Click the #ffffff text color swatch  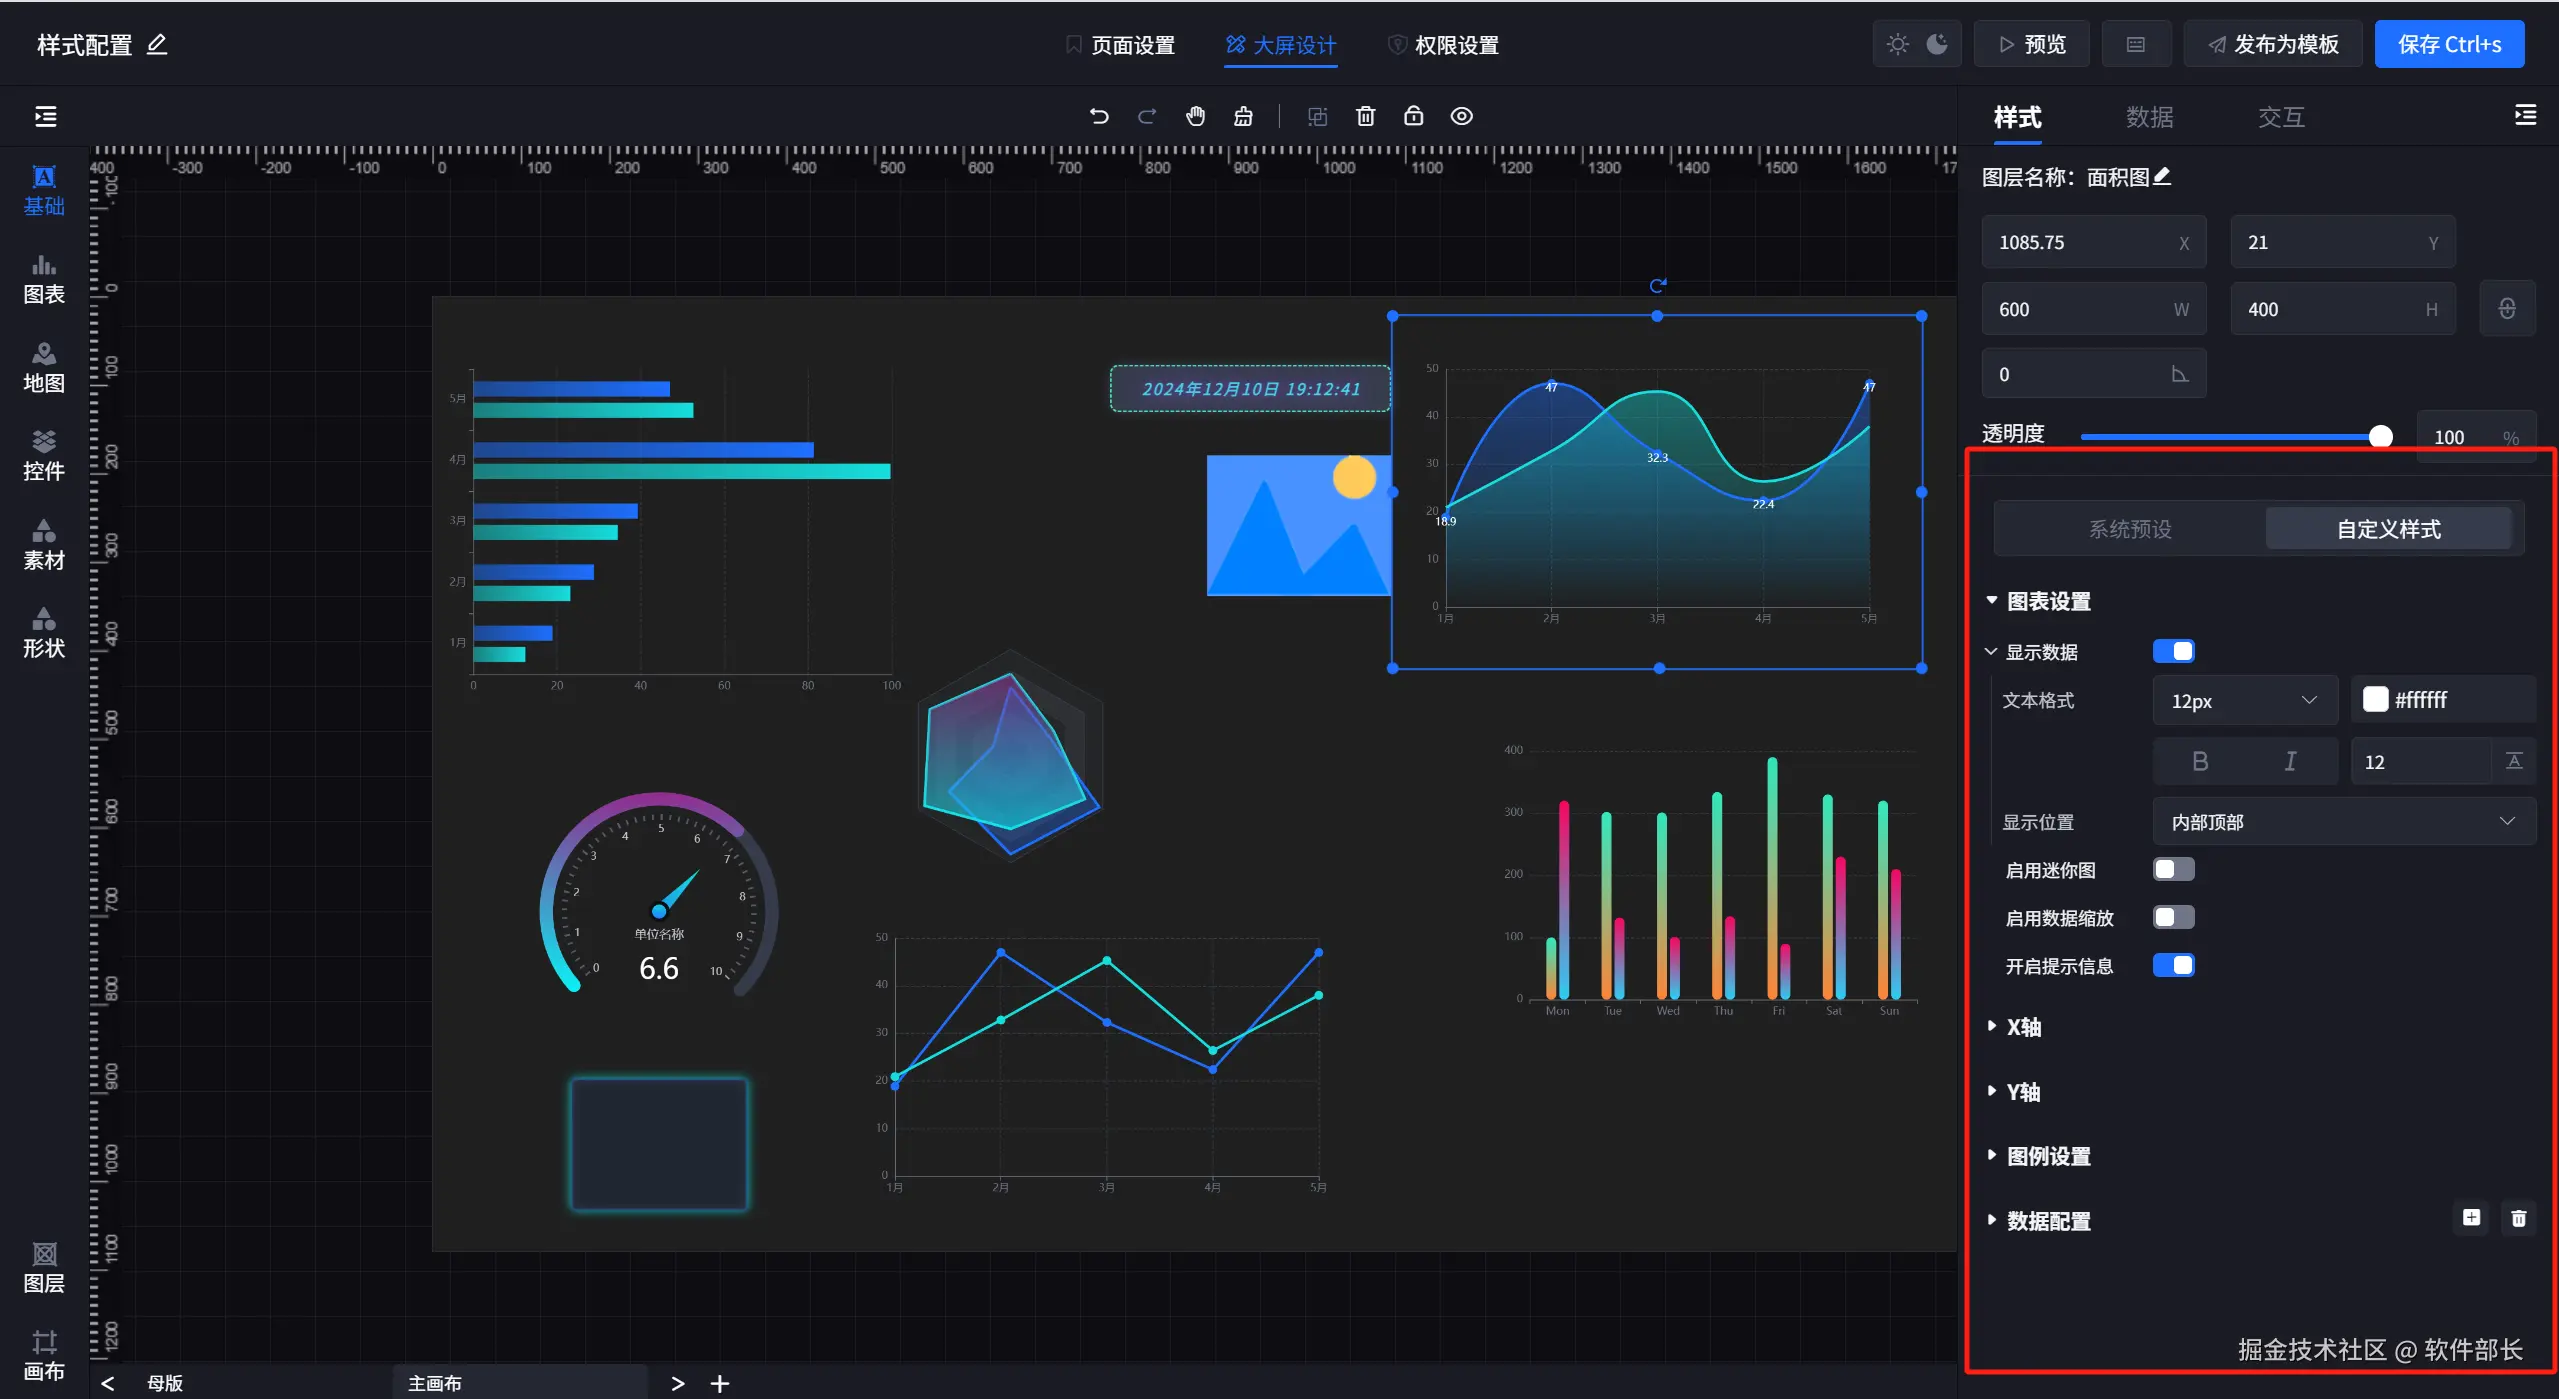tap(2375, 699)
